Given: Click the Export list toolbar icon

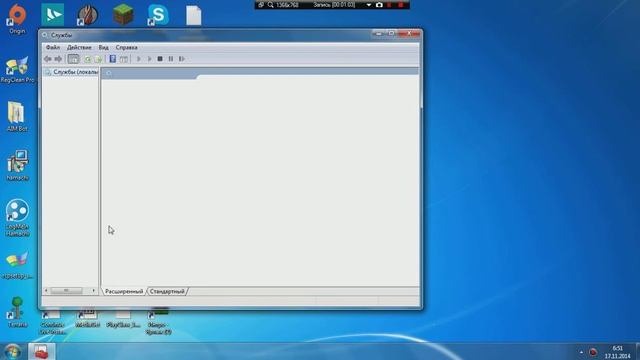Looking at the screenshot, I should coord(98,59).
